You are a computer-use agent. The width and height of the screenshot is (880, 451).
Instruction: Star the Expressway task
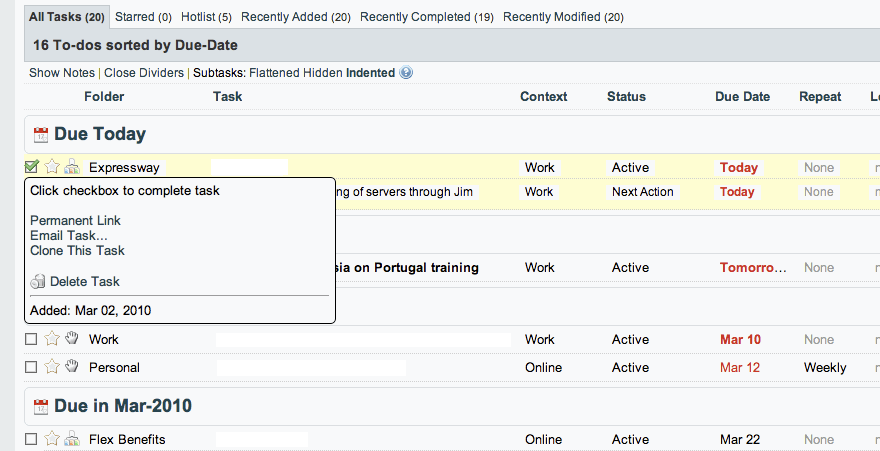pos(52,167)
